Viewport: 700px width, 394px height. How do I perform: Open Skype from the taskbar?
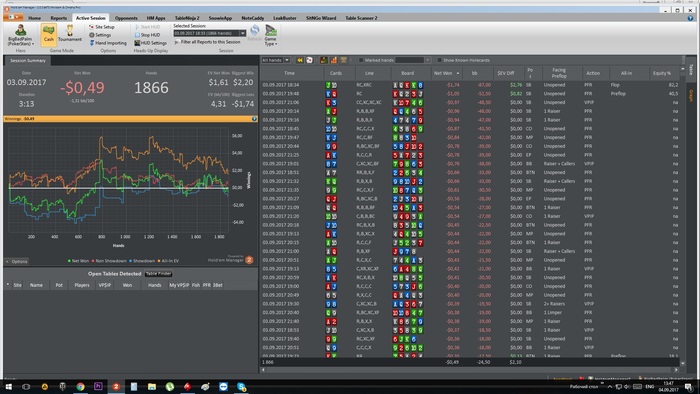242,386
